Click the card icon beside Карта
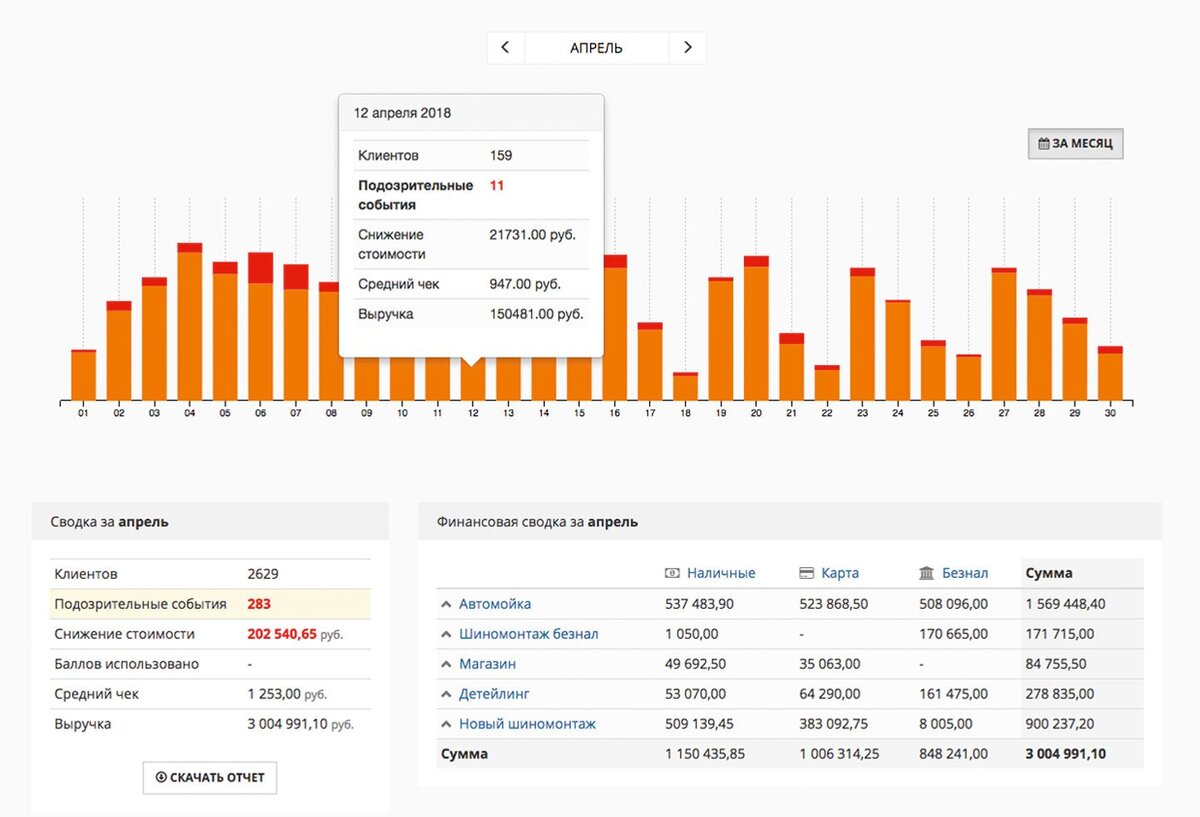The image size is (1200, 817). click(807, 573)
